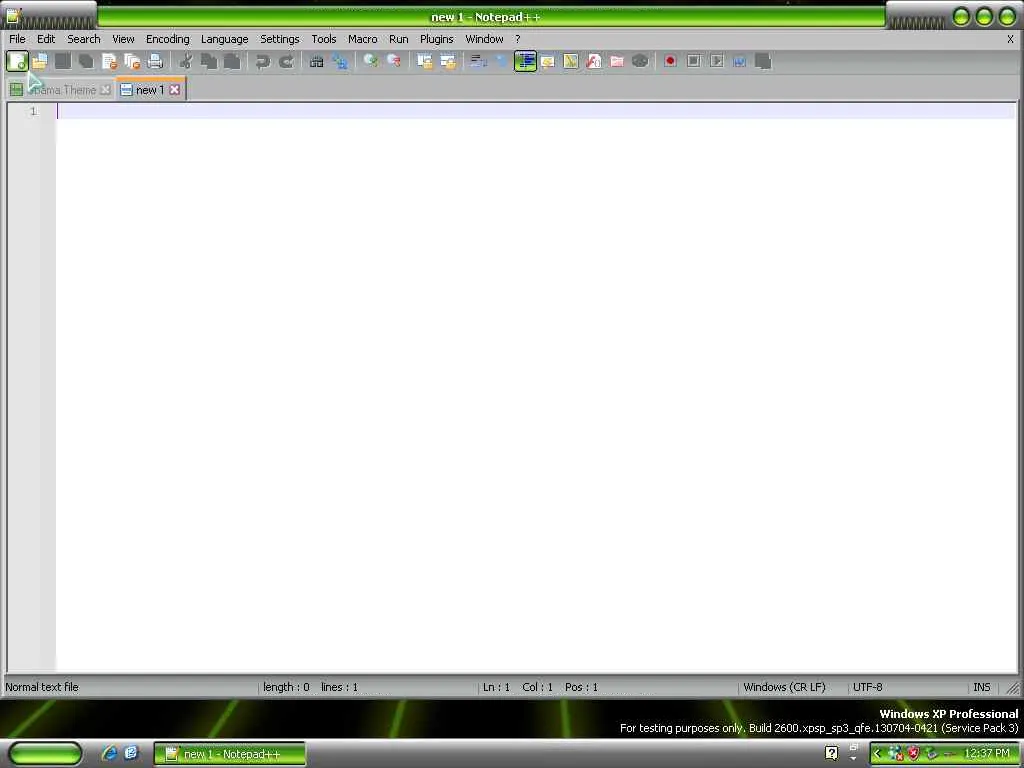
Task: Toggle the highlighted Indent Guide icon
Action: pos(525,61)
